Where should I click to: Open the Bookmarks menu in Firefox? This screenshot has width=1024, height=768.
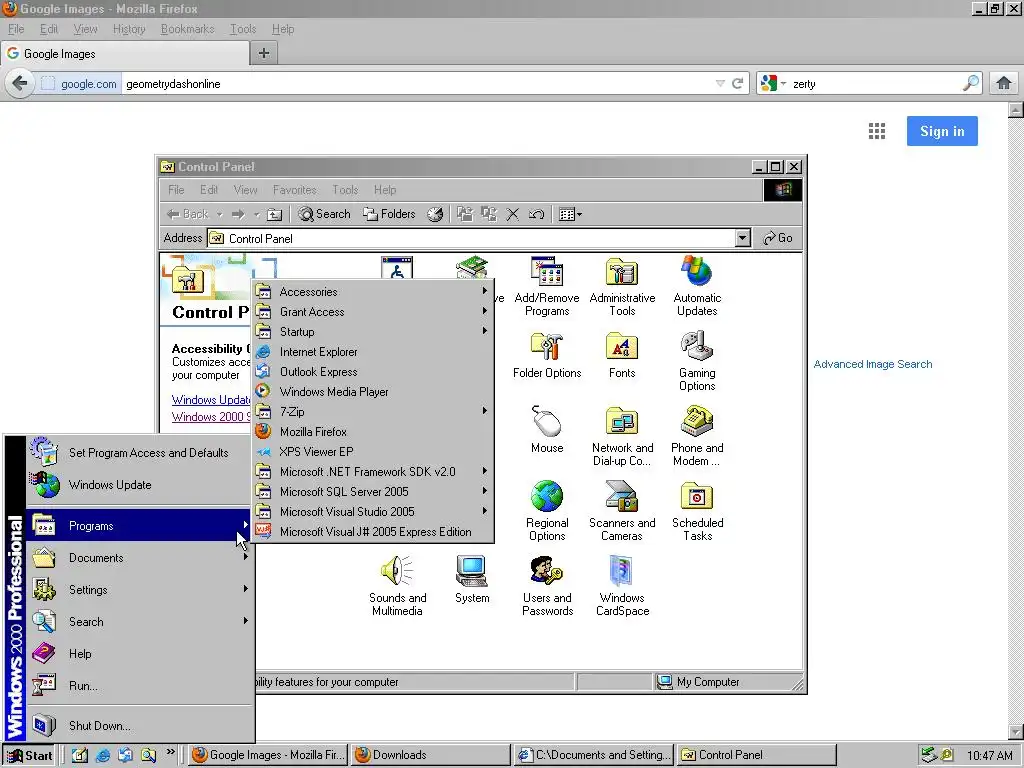(187, 29)
